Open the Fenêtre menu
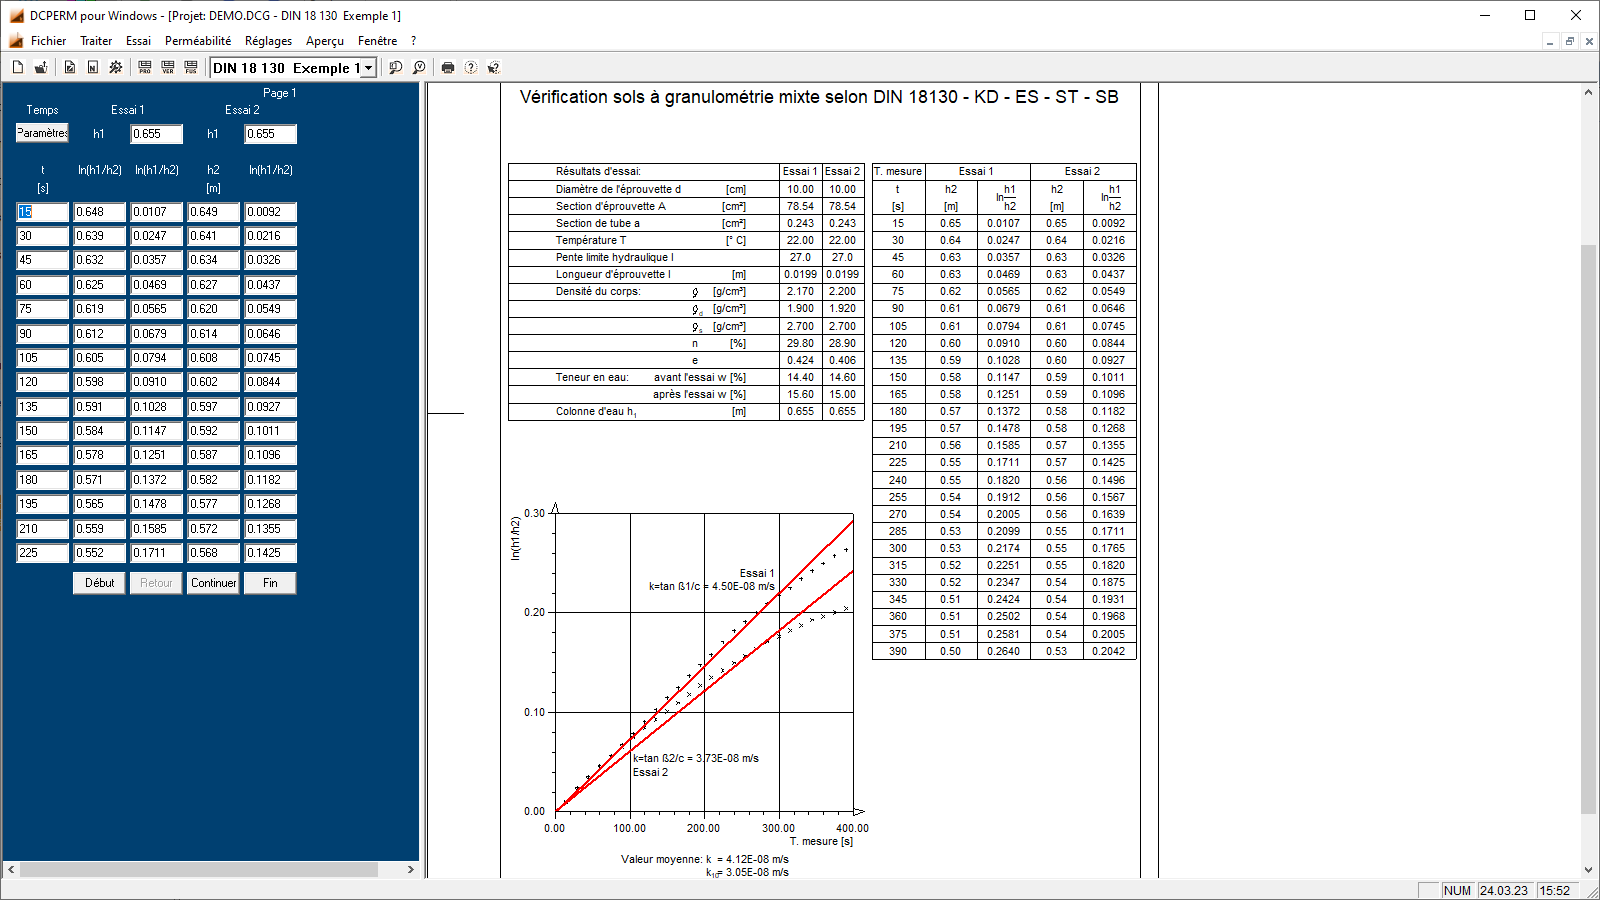The height and width of the screenshot is (900, 1600). tap(377, 41)
